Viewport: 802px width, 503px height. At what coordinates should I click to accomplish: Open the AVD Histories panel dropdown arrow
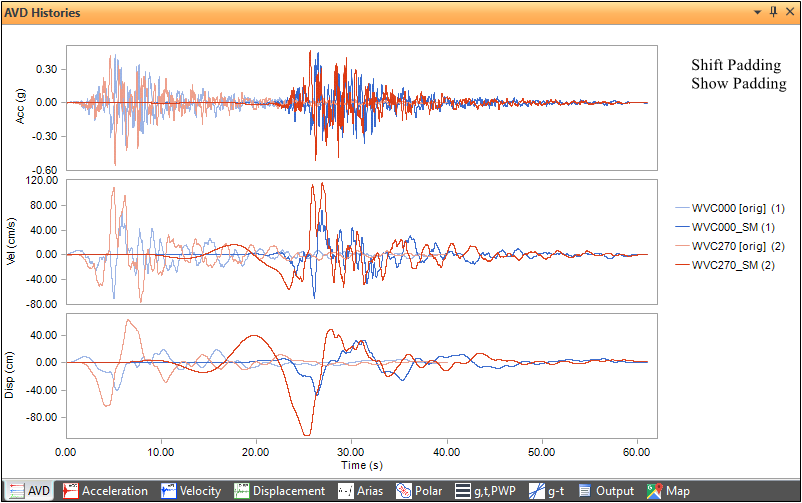pyautogui.click(x=755, y=13)
